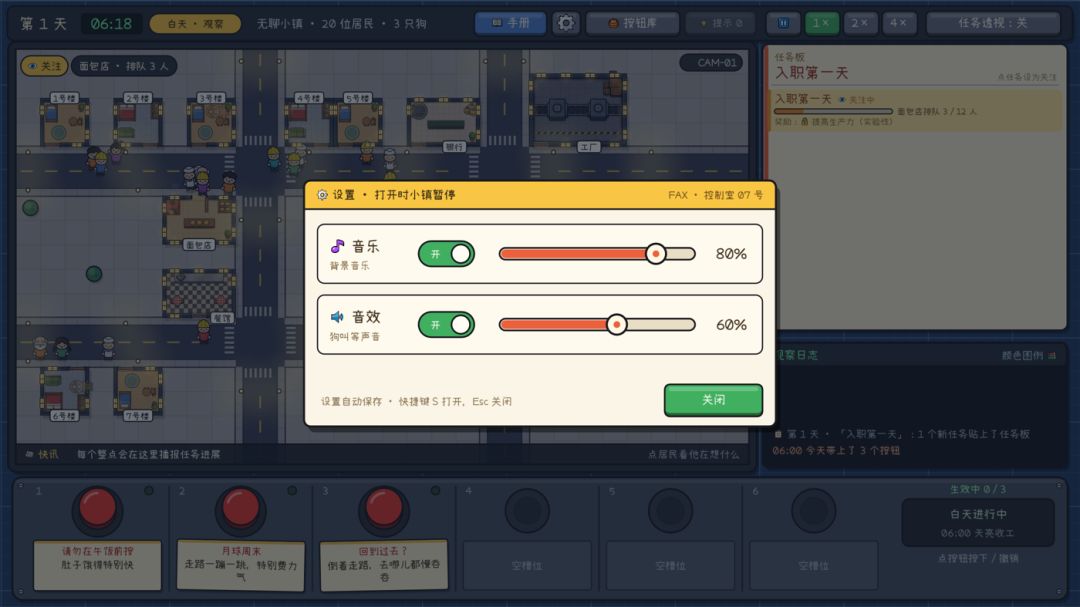Select the 2× speed option
This screenshot has width=1080, height=607.
point(860,23)
